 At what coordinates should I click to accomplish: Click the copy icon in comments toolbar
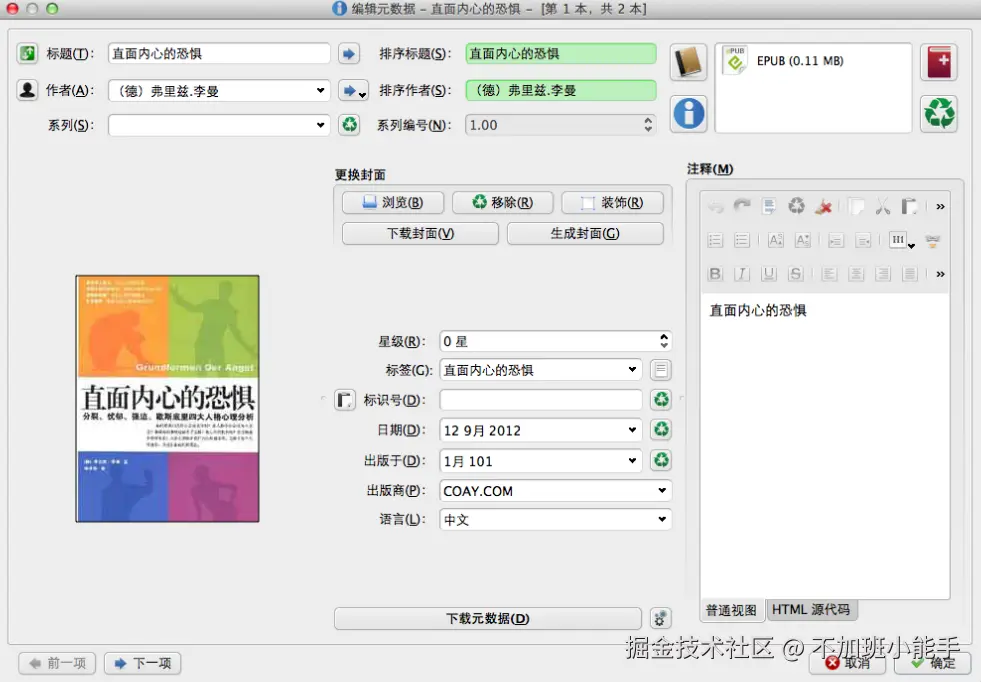pyautogui.click(x=856, y=206)
